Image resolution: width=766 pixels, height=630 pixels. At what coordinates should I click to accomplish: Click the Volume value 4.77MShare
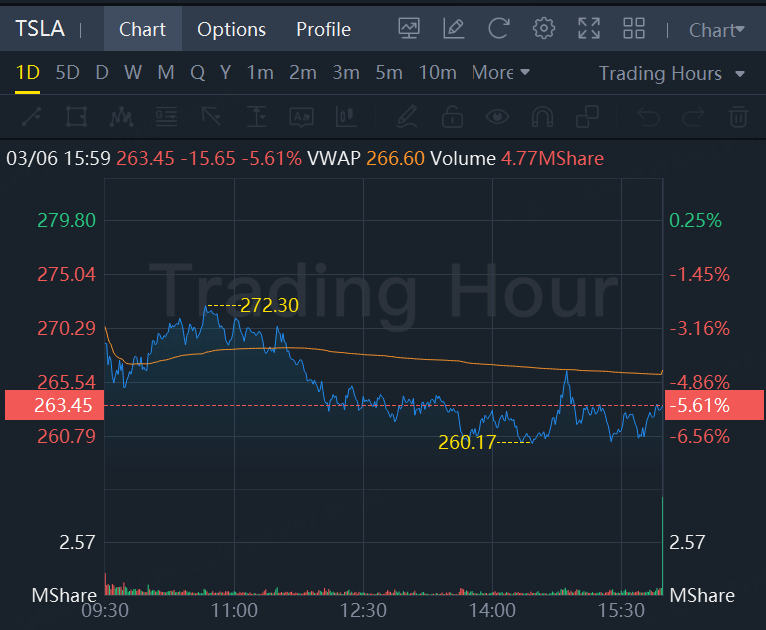552,158
